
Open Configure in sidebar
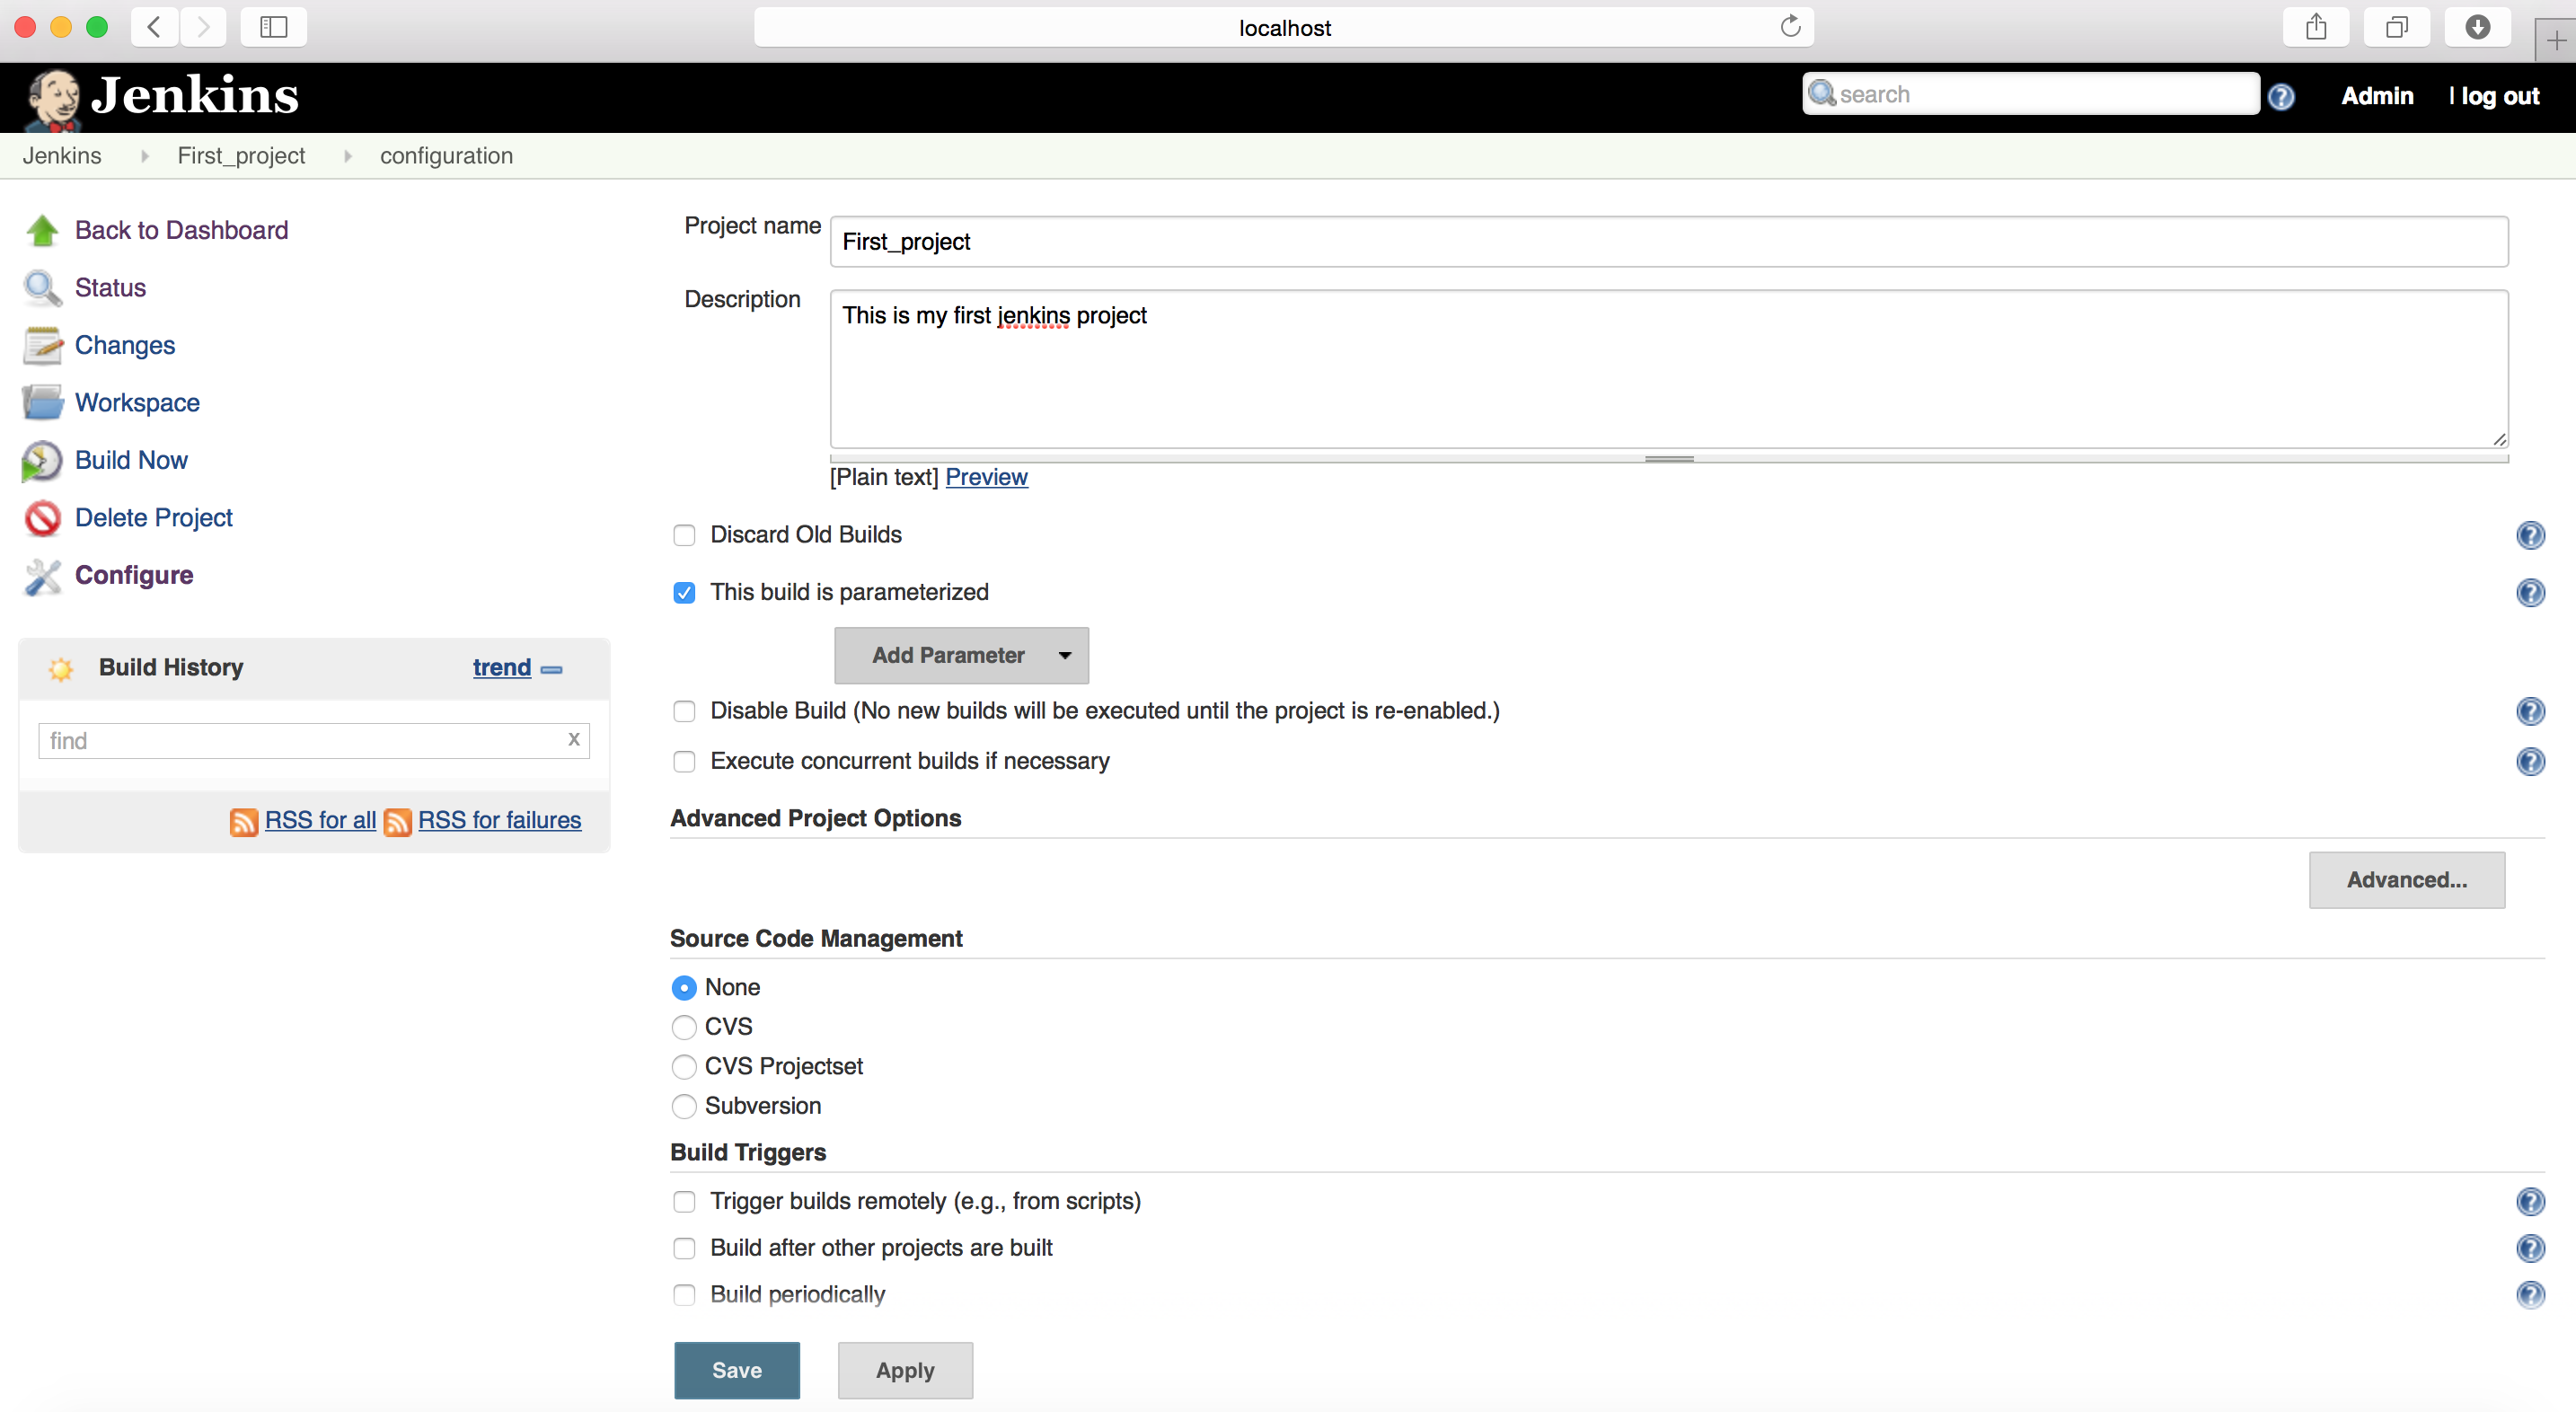pos(134,576)
